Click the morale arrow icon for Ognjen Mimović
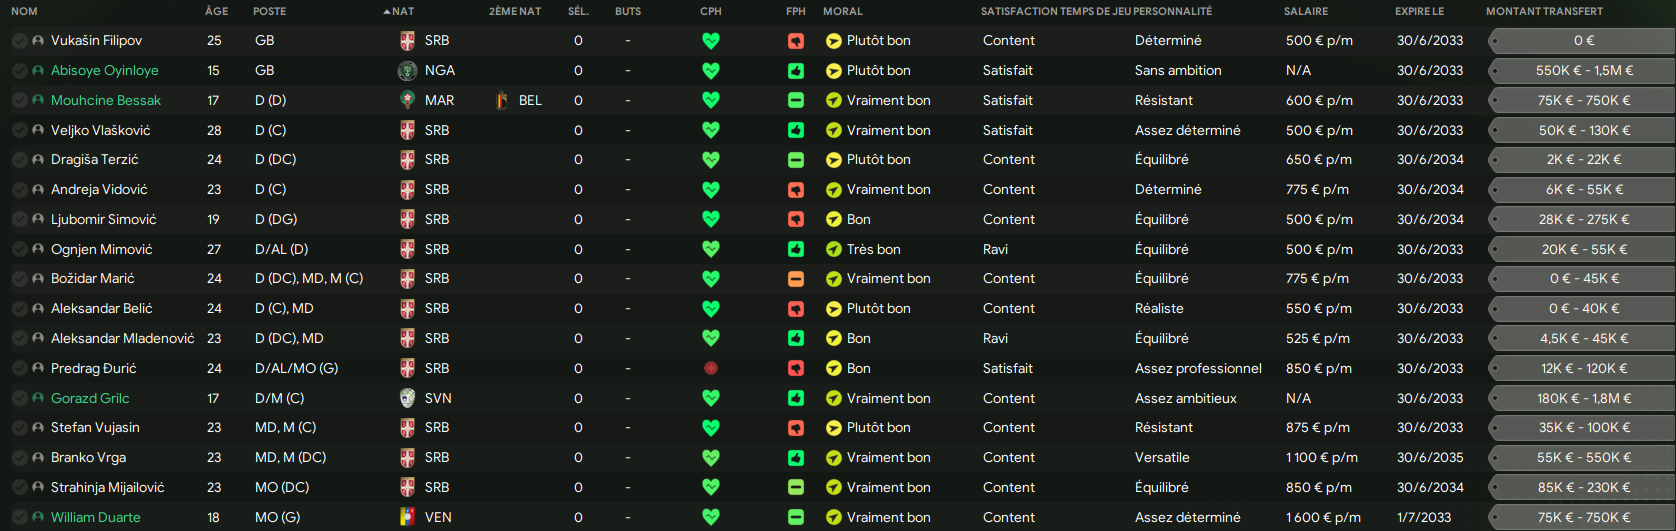 834,249
